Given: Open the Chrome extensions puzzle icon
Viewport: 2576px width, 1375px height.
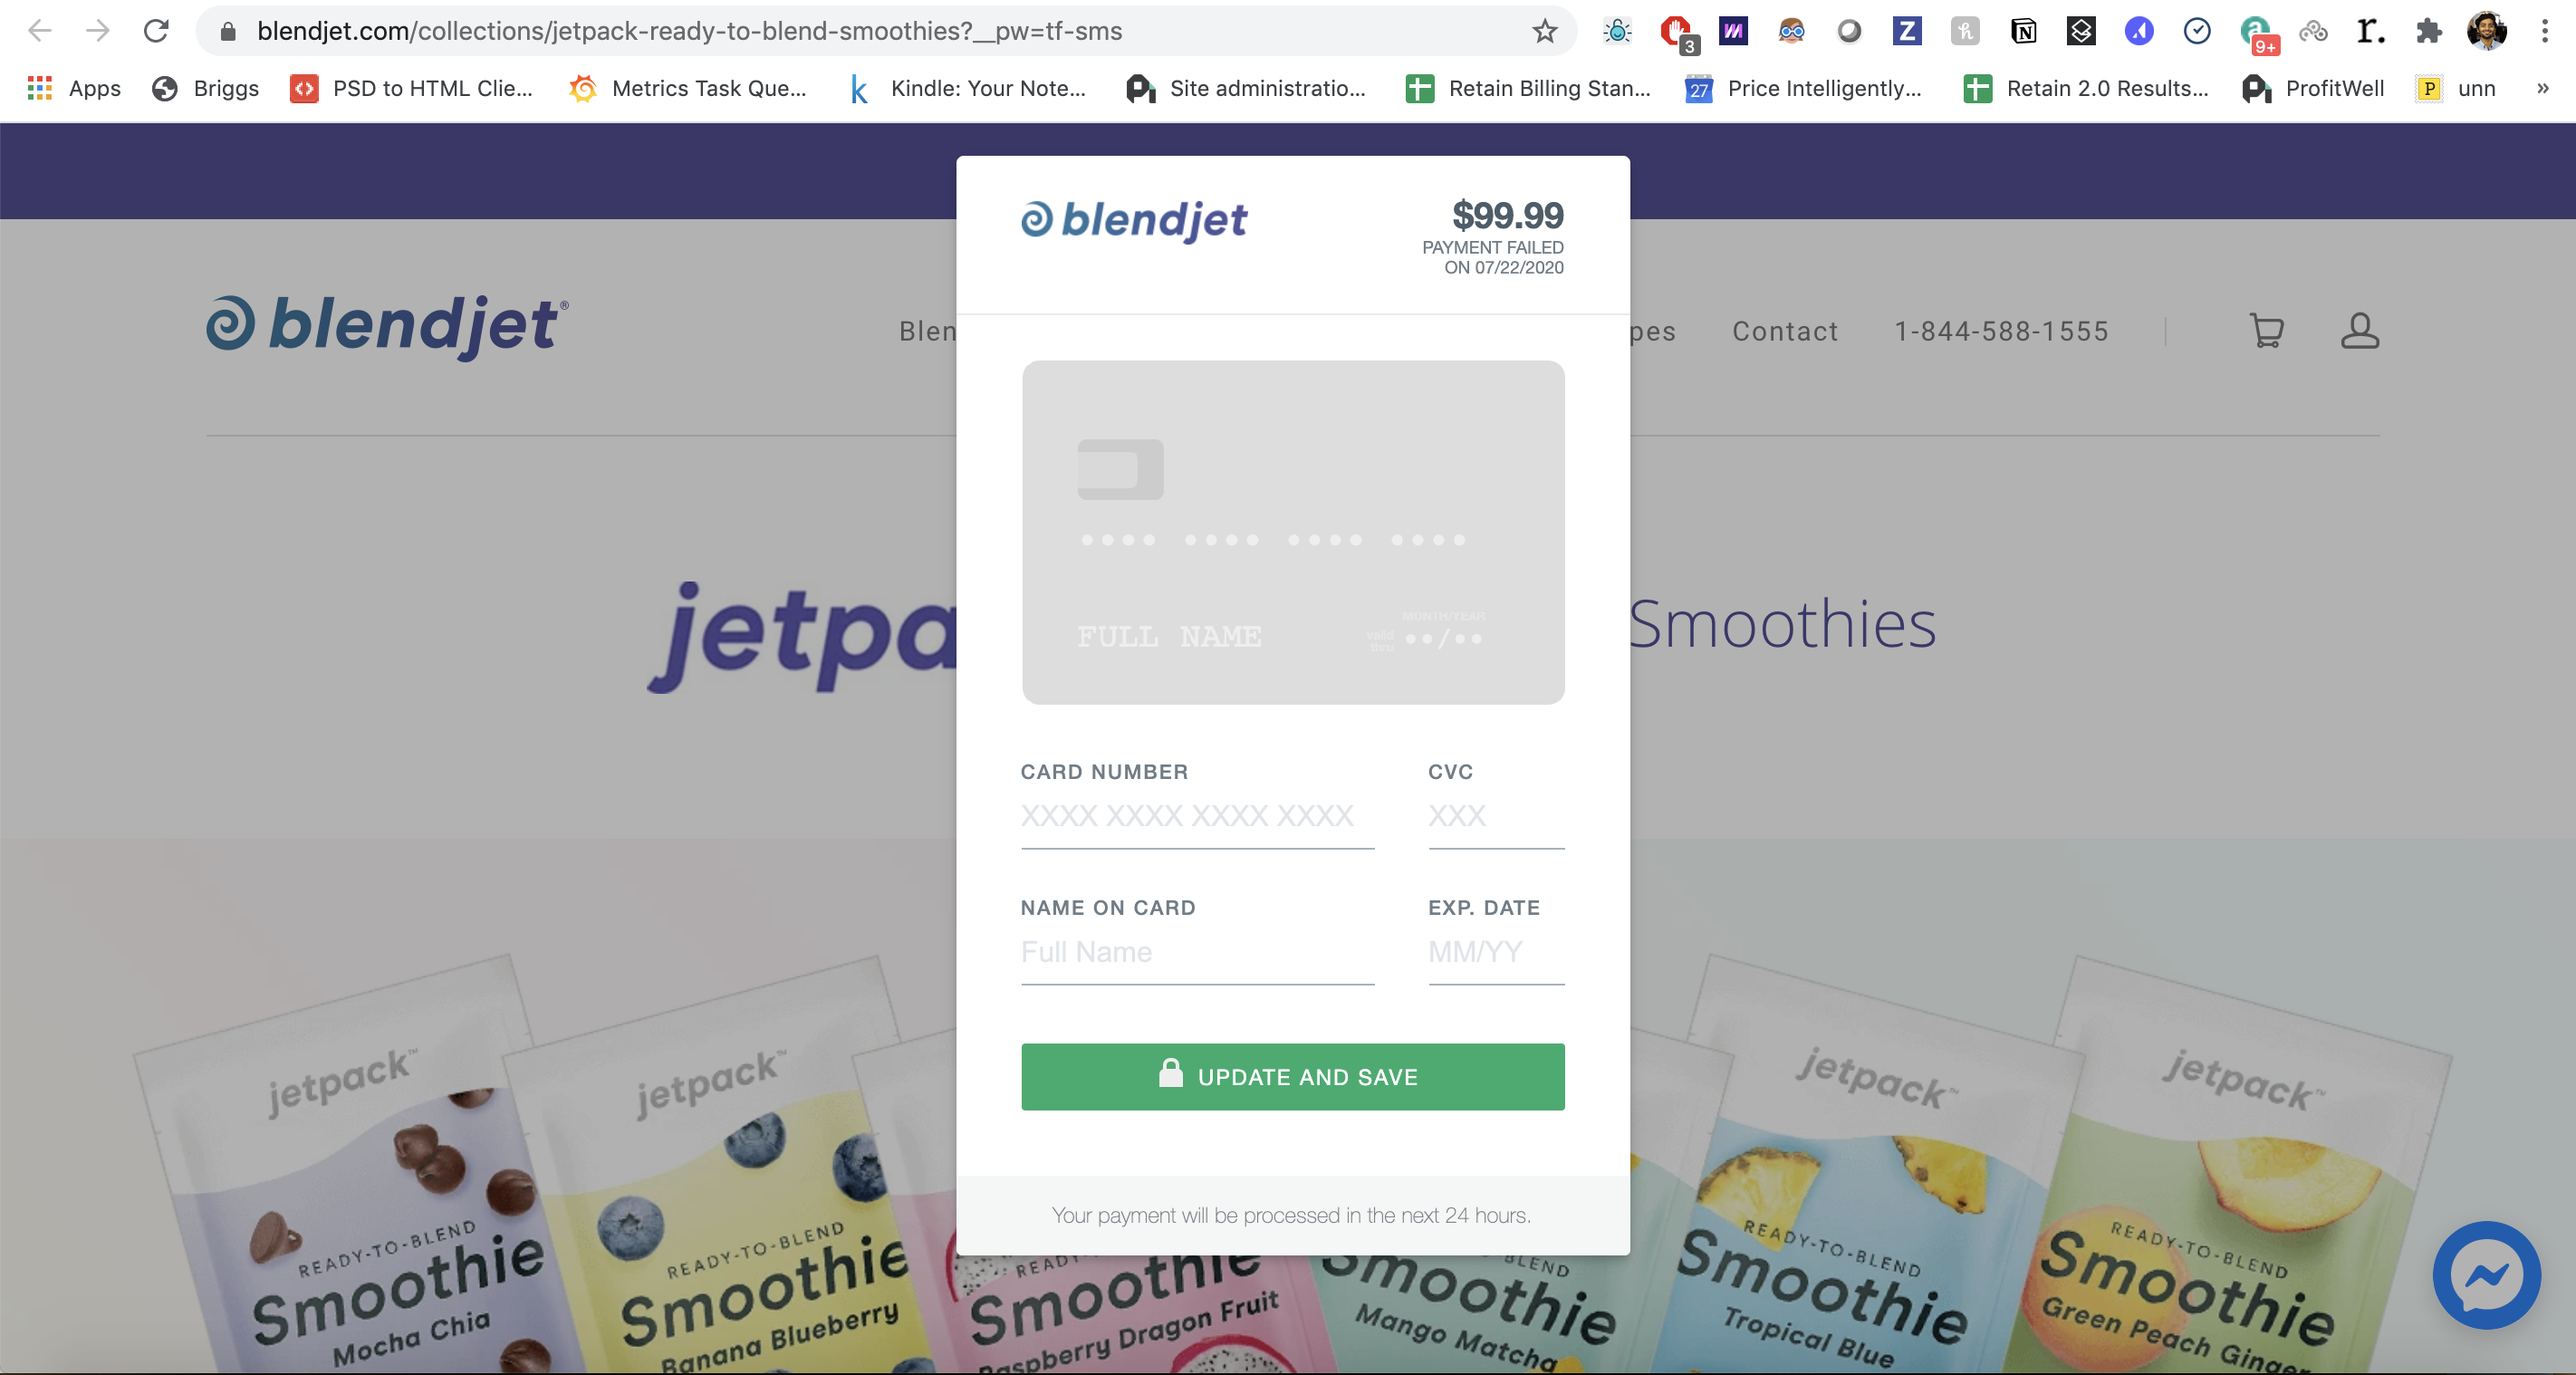Looking at the screenshot, I should pos(2428,31).
